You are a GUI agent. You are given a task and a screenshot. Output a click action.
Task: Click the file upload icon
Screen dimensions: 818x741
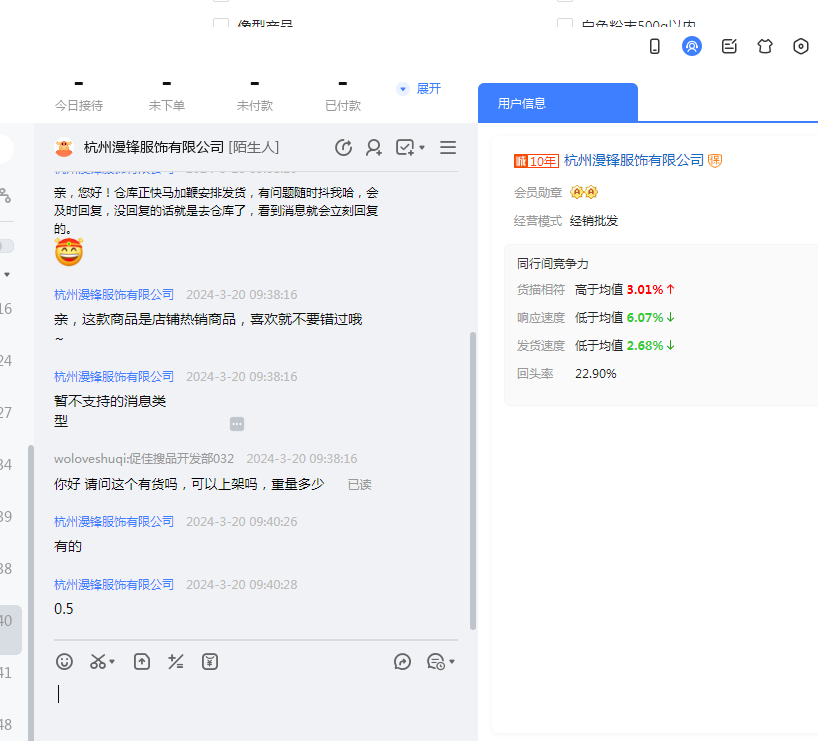point(142,661)
